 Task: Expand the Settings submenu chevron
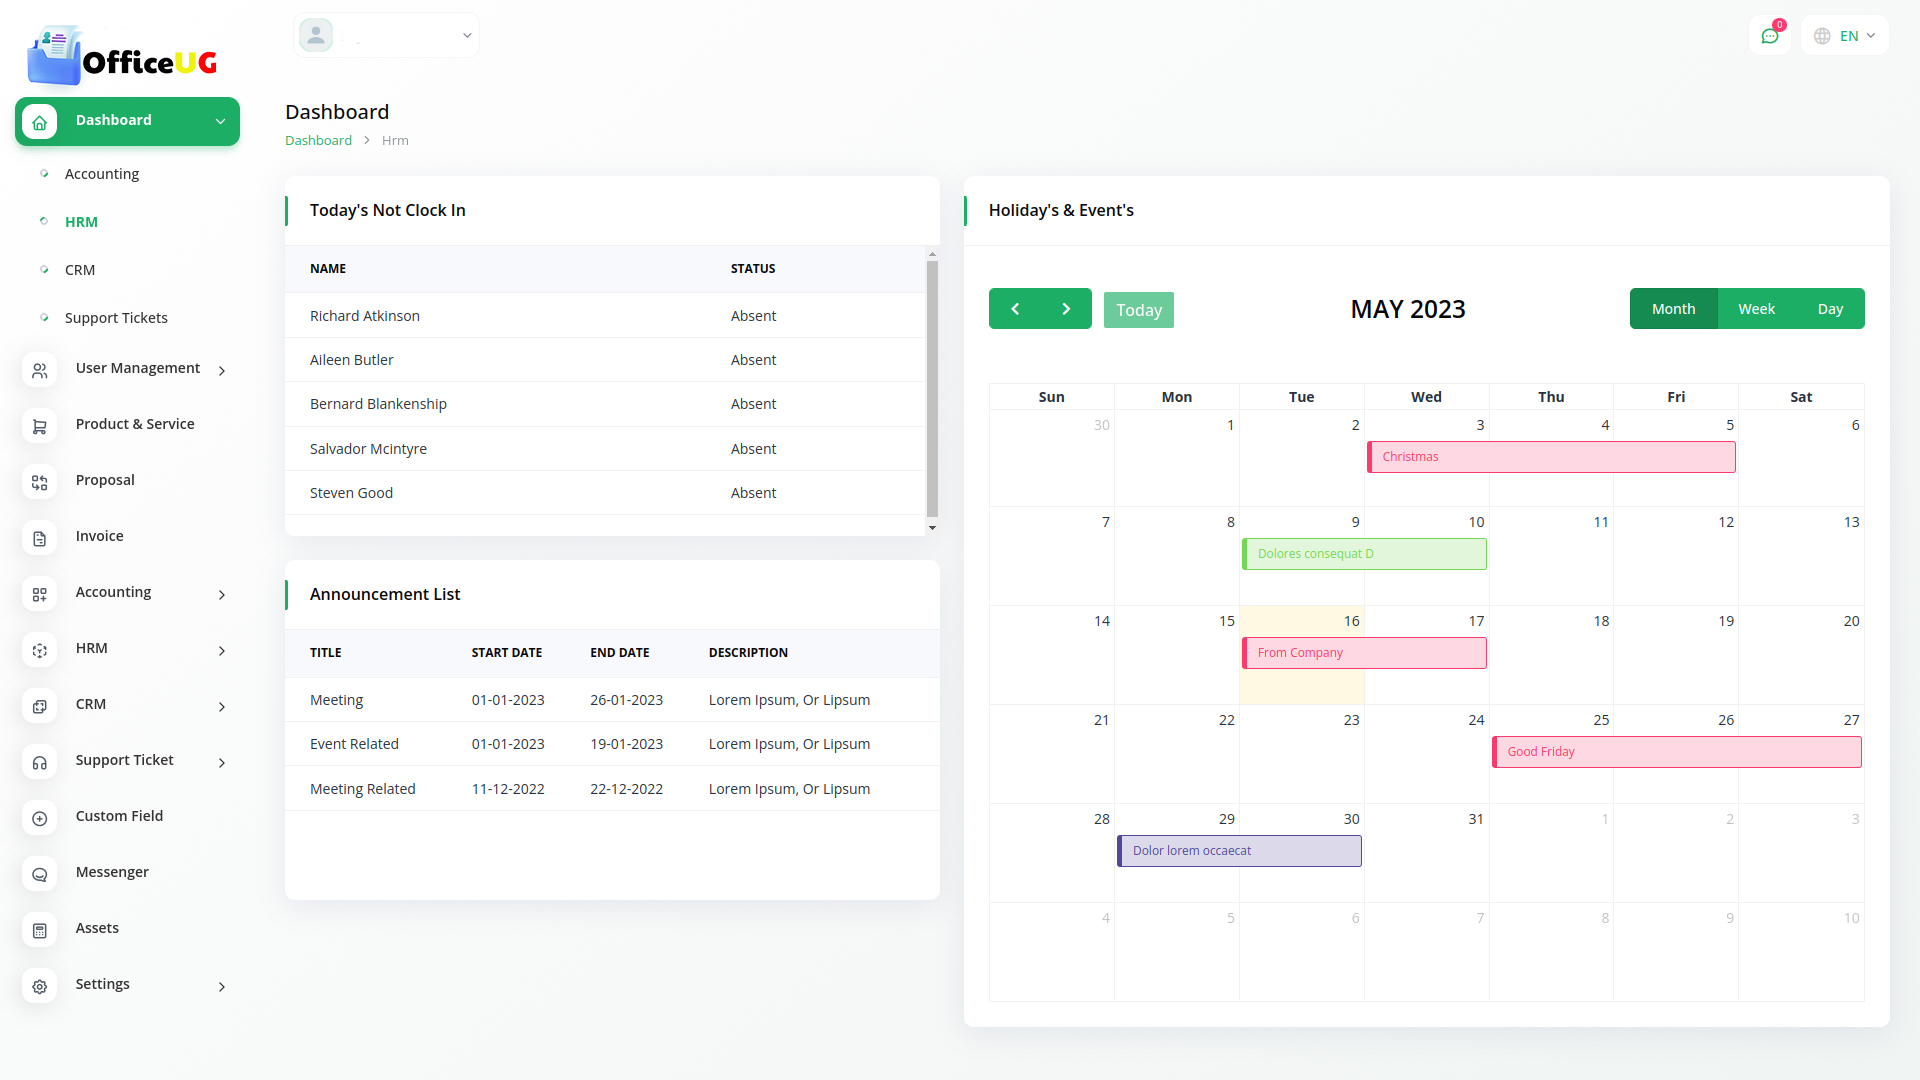222,987
